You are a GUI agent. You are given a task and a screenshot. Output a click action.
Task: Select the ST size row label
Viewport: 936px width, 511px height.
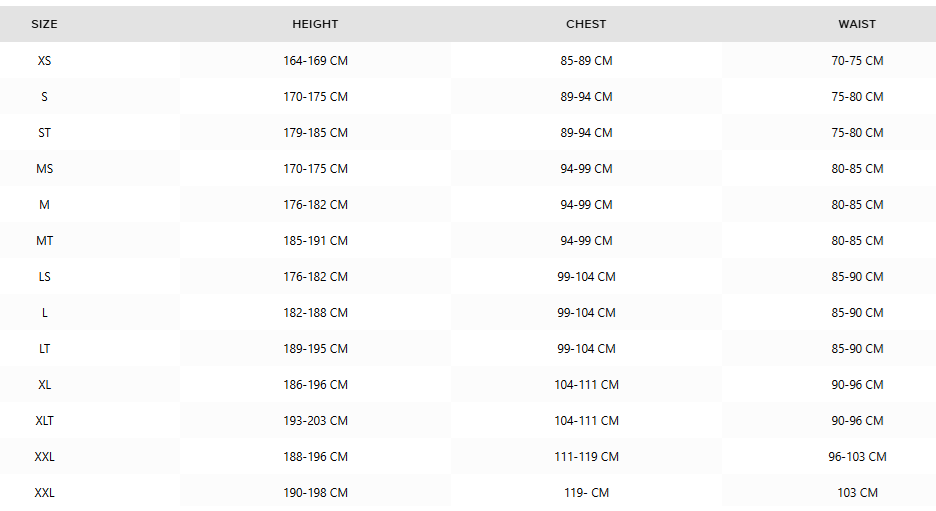click(44, 133)
